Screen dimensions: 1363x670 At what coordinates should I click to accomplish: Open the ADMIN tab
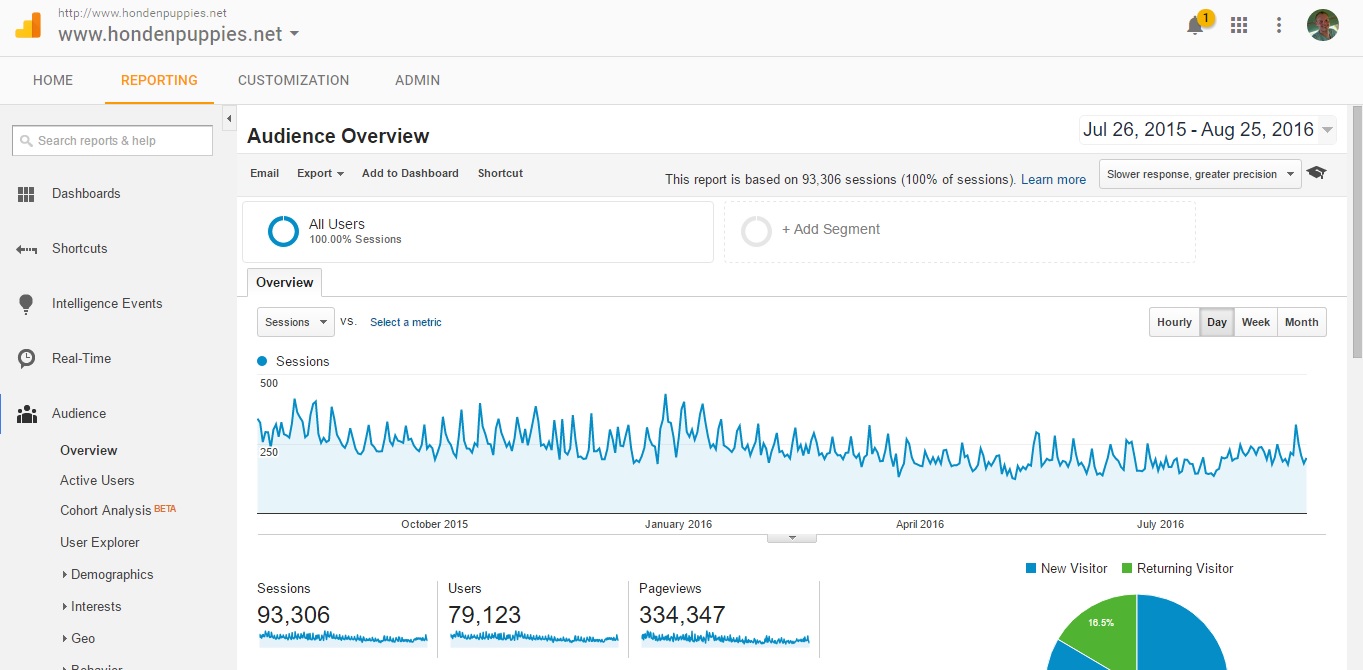[417, 80]
